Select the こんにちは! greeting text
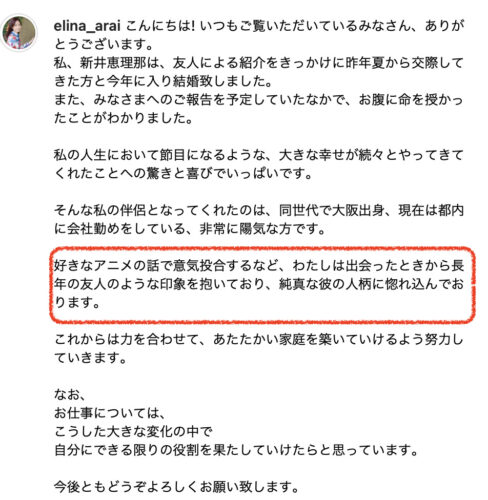 pos(161,26)
